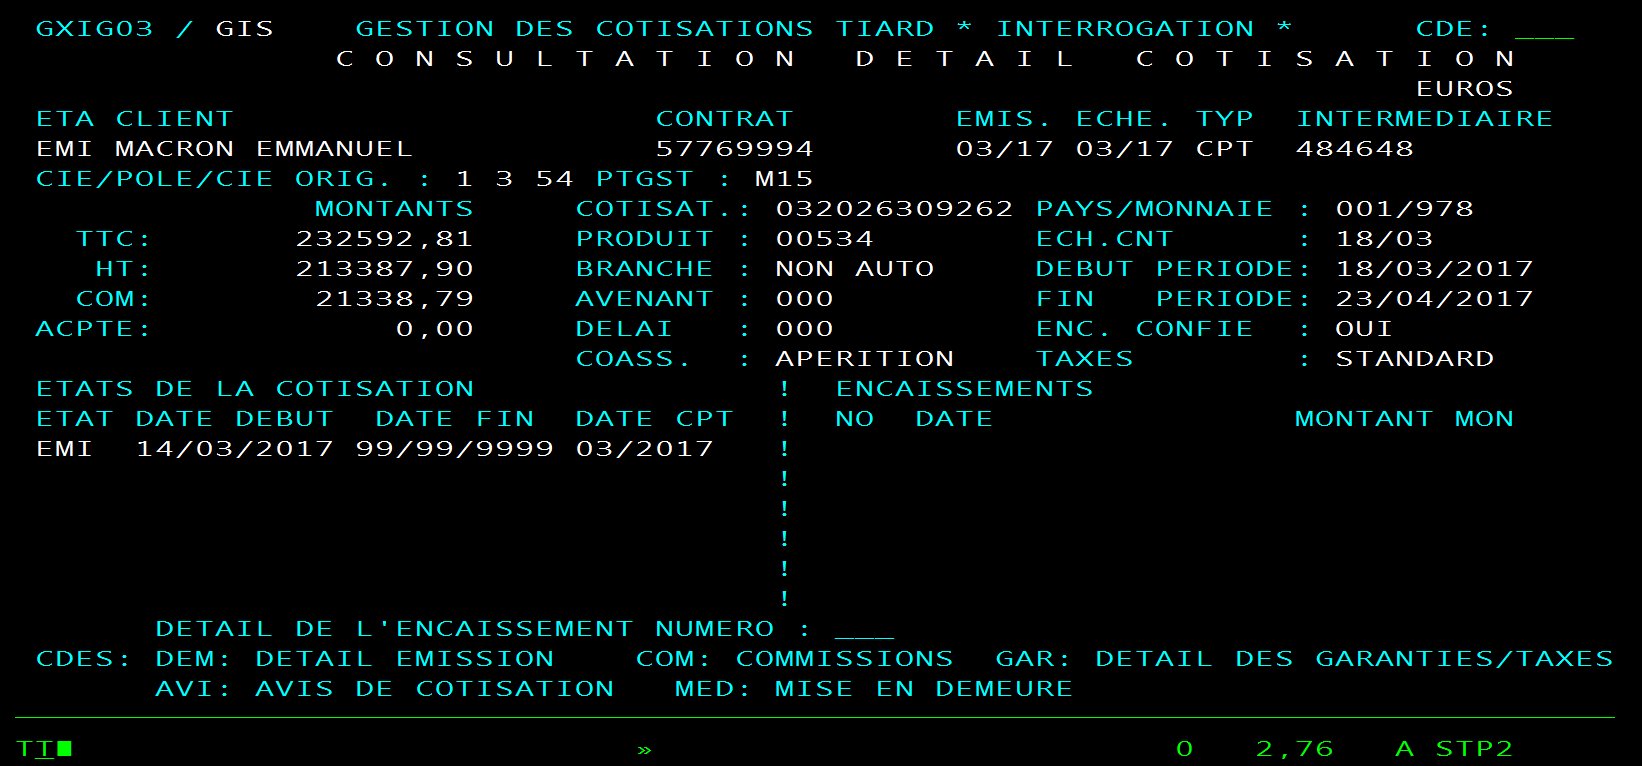Screen dimensions: 1642x766
Task: Click the '»' indicator in status bar
Action: [644, 750]
